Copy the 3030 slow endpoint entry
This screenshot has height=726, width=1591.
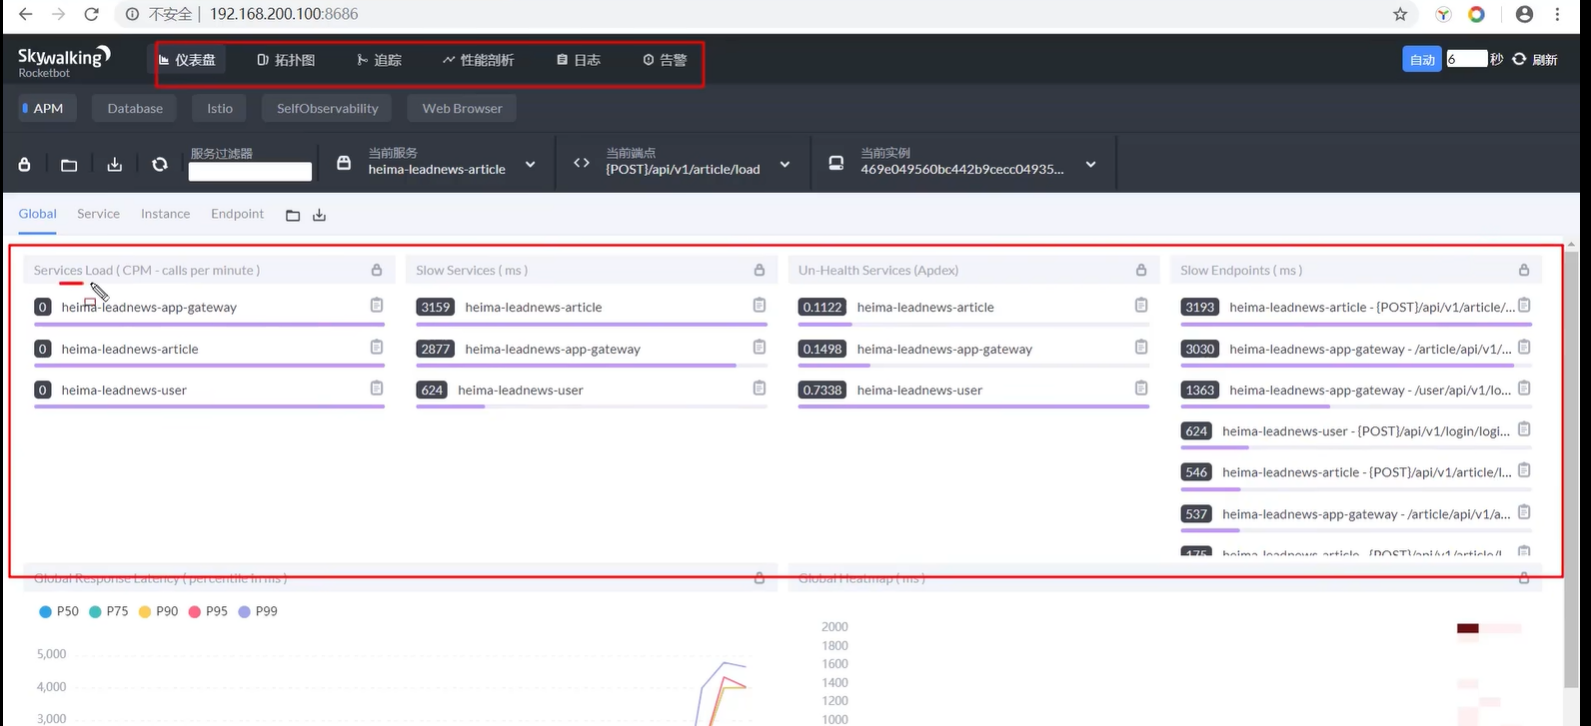[1524, 347]
